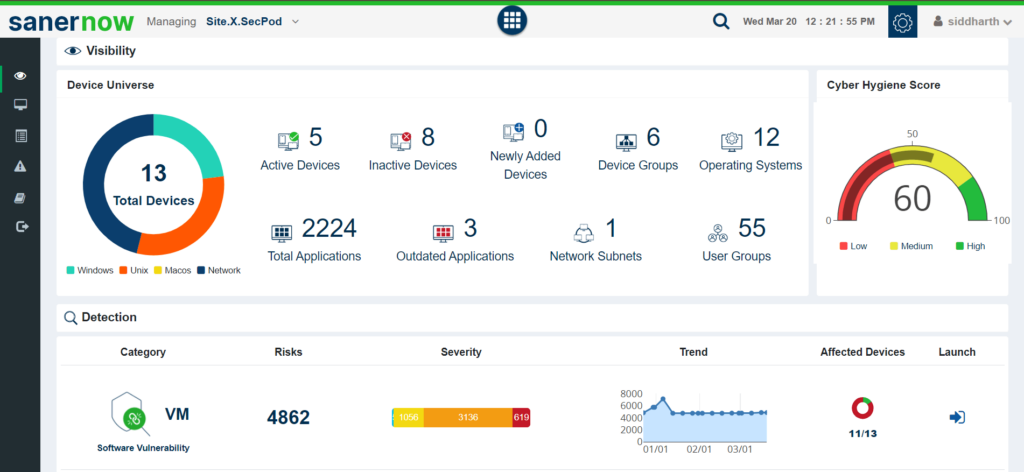Select the eye icon in left sidebar
This screenshot has width=1024, height=472.
[x=20, y=76]
